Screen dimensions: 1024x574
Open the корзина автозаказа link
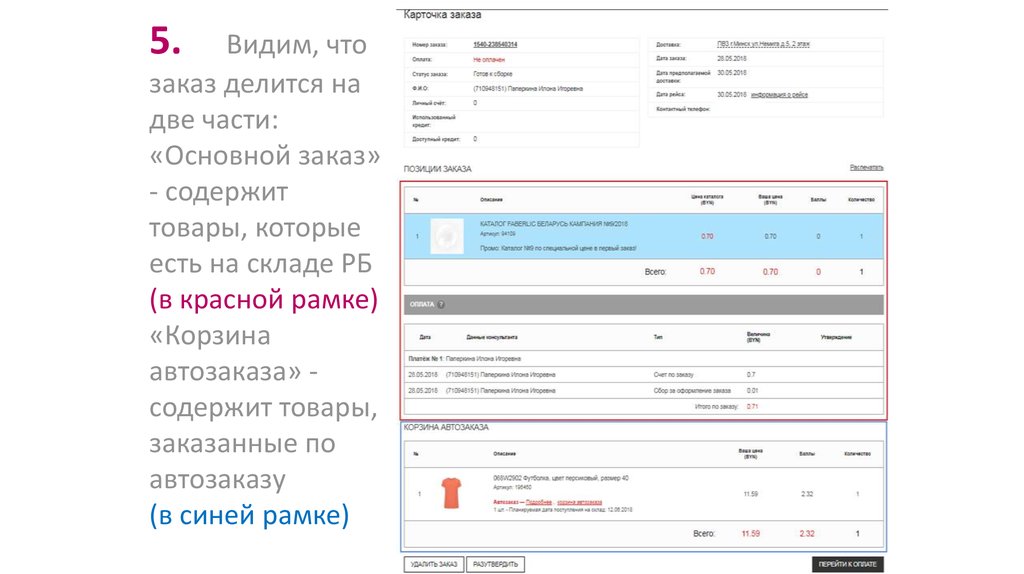click(x=579, y=502)
